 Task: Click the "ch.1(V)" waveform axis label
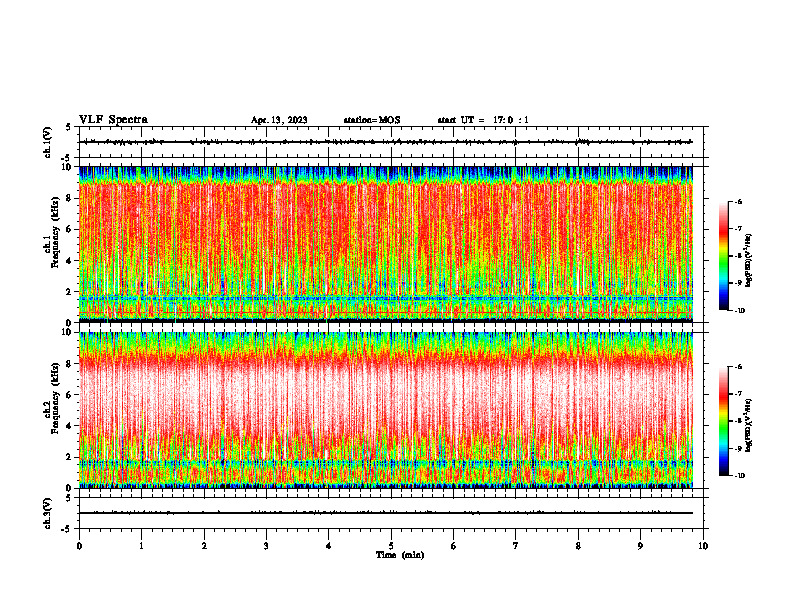tap(48, 142)
